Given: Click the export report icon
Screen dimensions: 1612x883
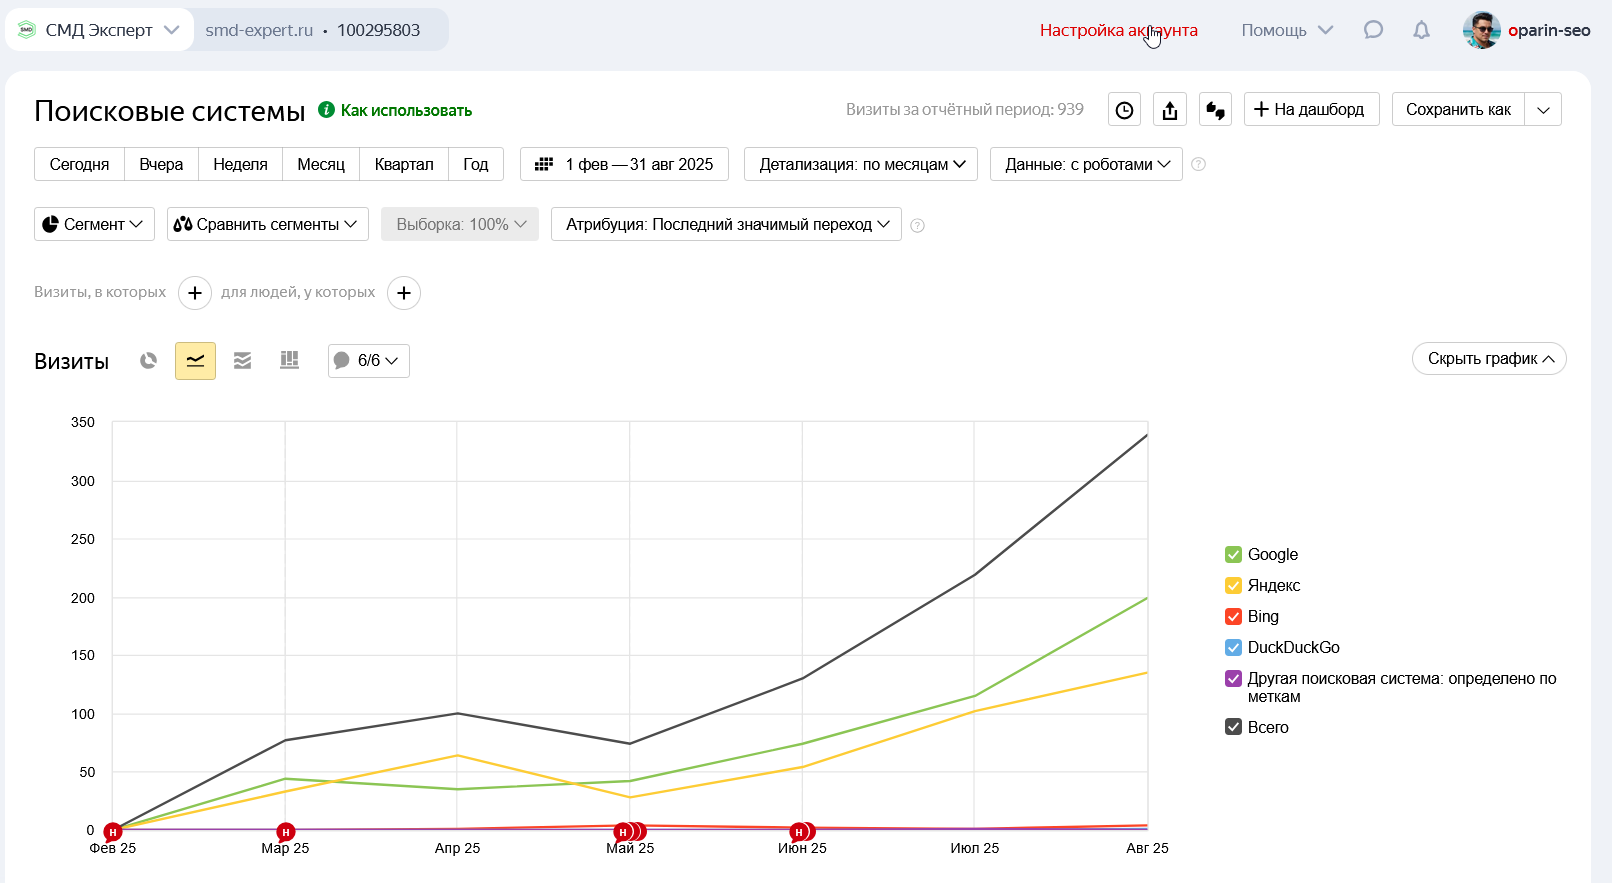Looking at the screenshot, I should click(1170, 110).
